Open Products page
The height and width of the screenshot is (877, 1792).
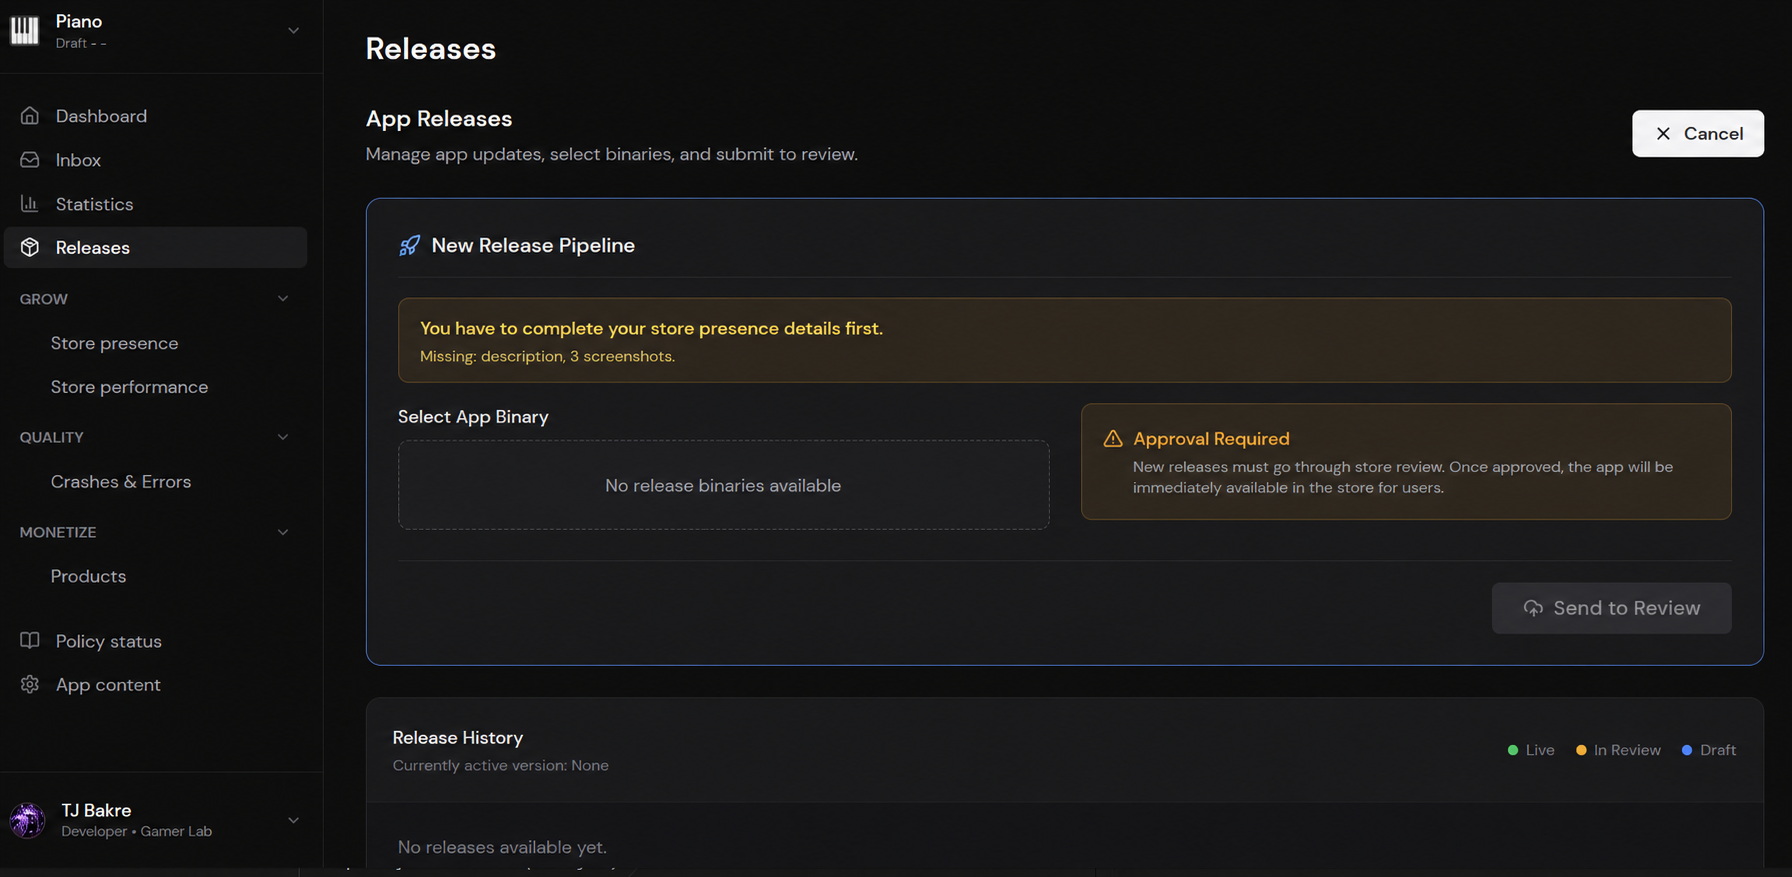(88, 576)
